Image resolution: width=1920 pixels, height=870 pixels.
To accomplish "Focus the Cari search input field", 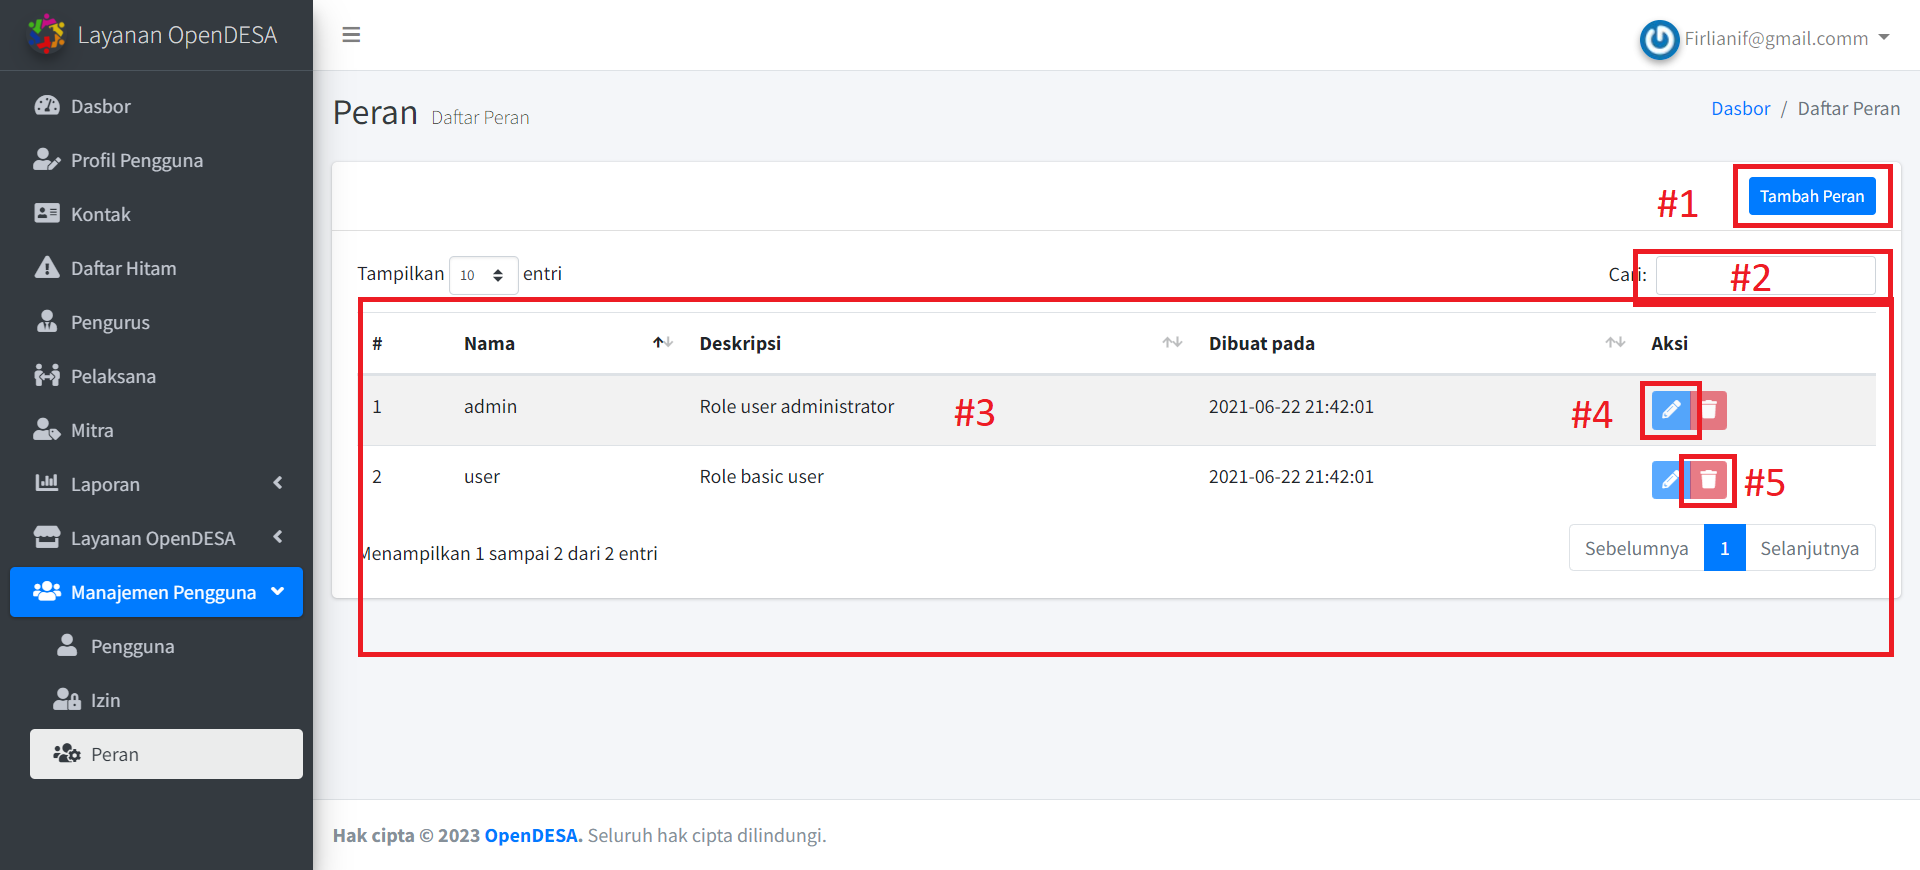I will [x=1766, y=275].
